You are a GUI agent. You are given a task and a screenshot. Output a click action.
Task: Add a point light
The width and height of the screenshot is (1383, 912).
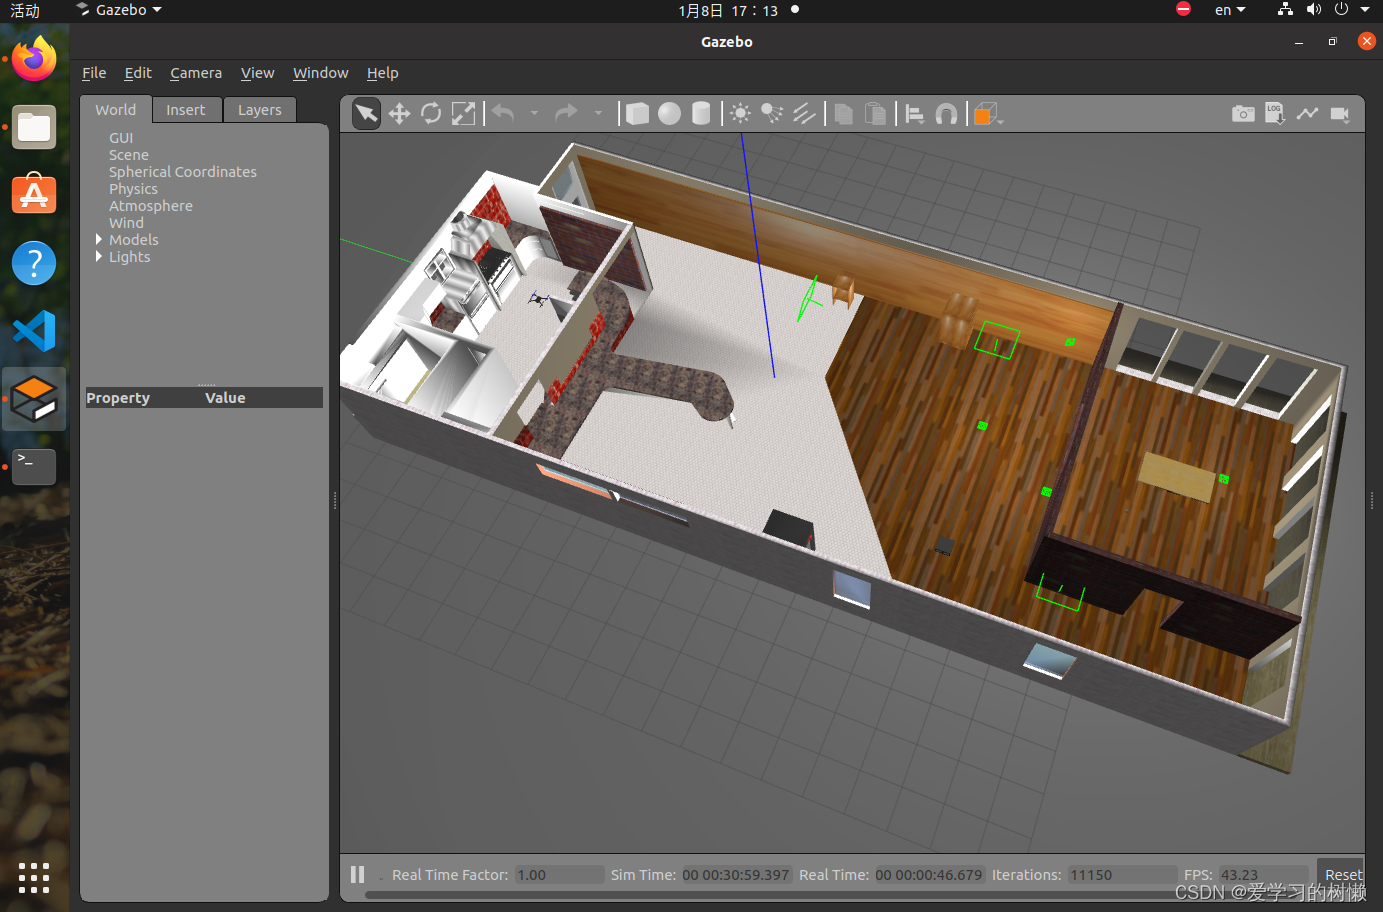740,114
